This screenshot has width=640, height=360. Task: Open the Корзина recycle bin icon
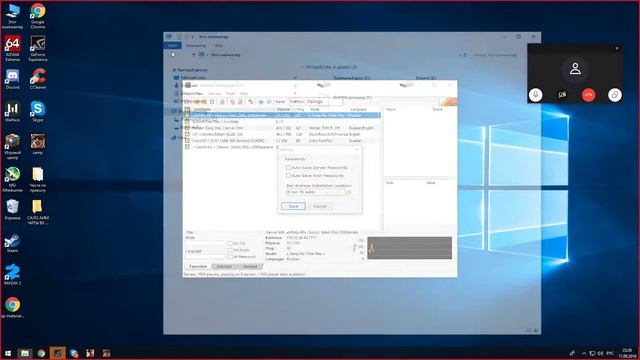12,210
